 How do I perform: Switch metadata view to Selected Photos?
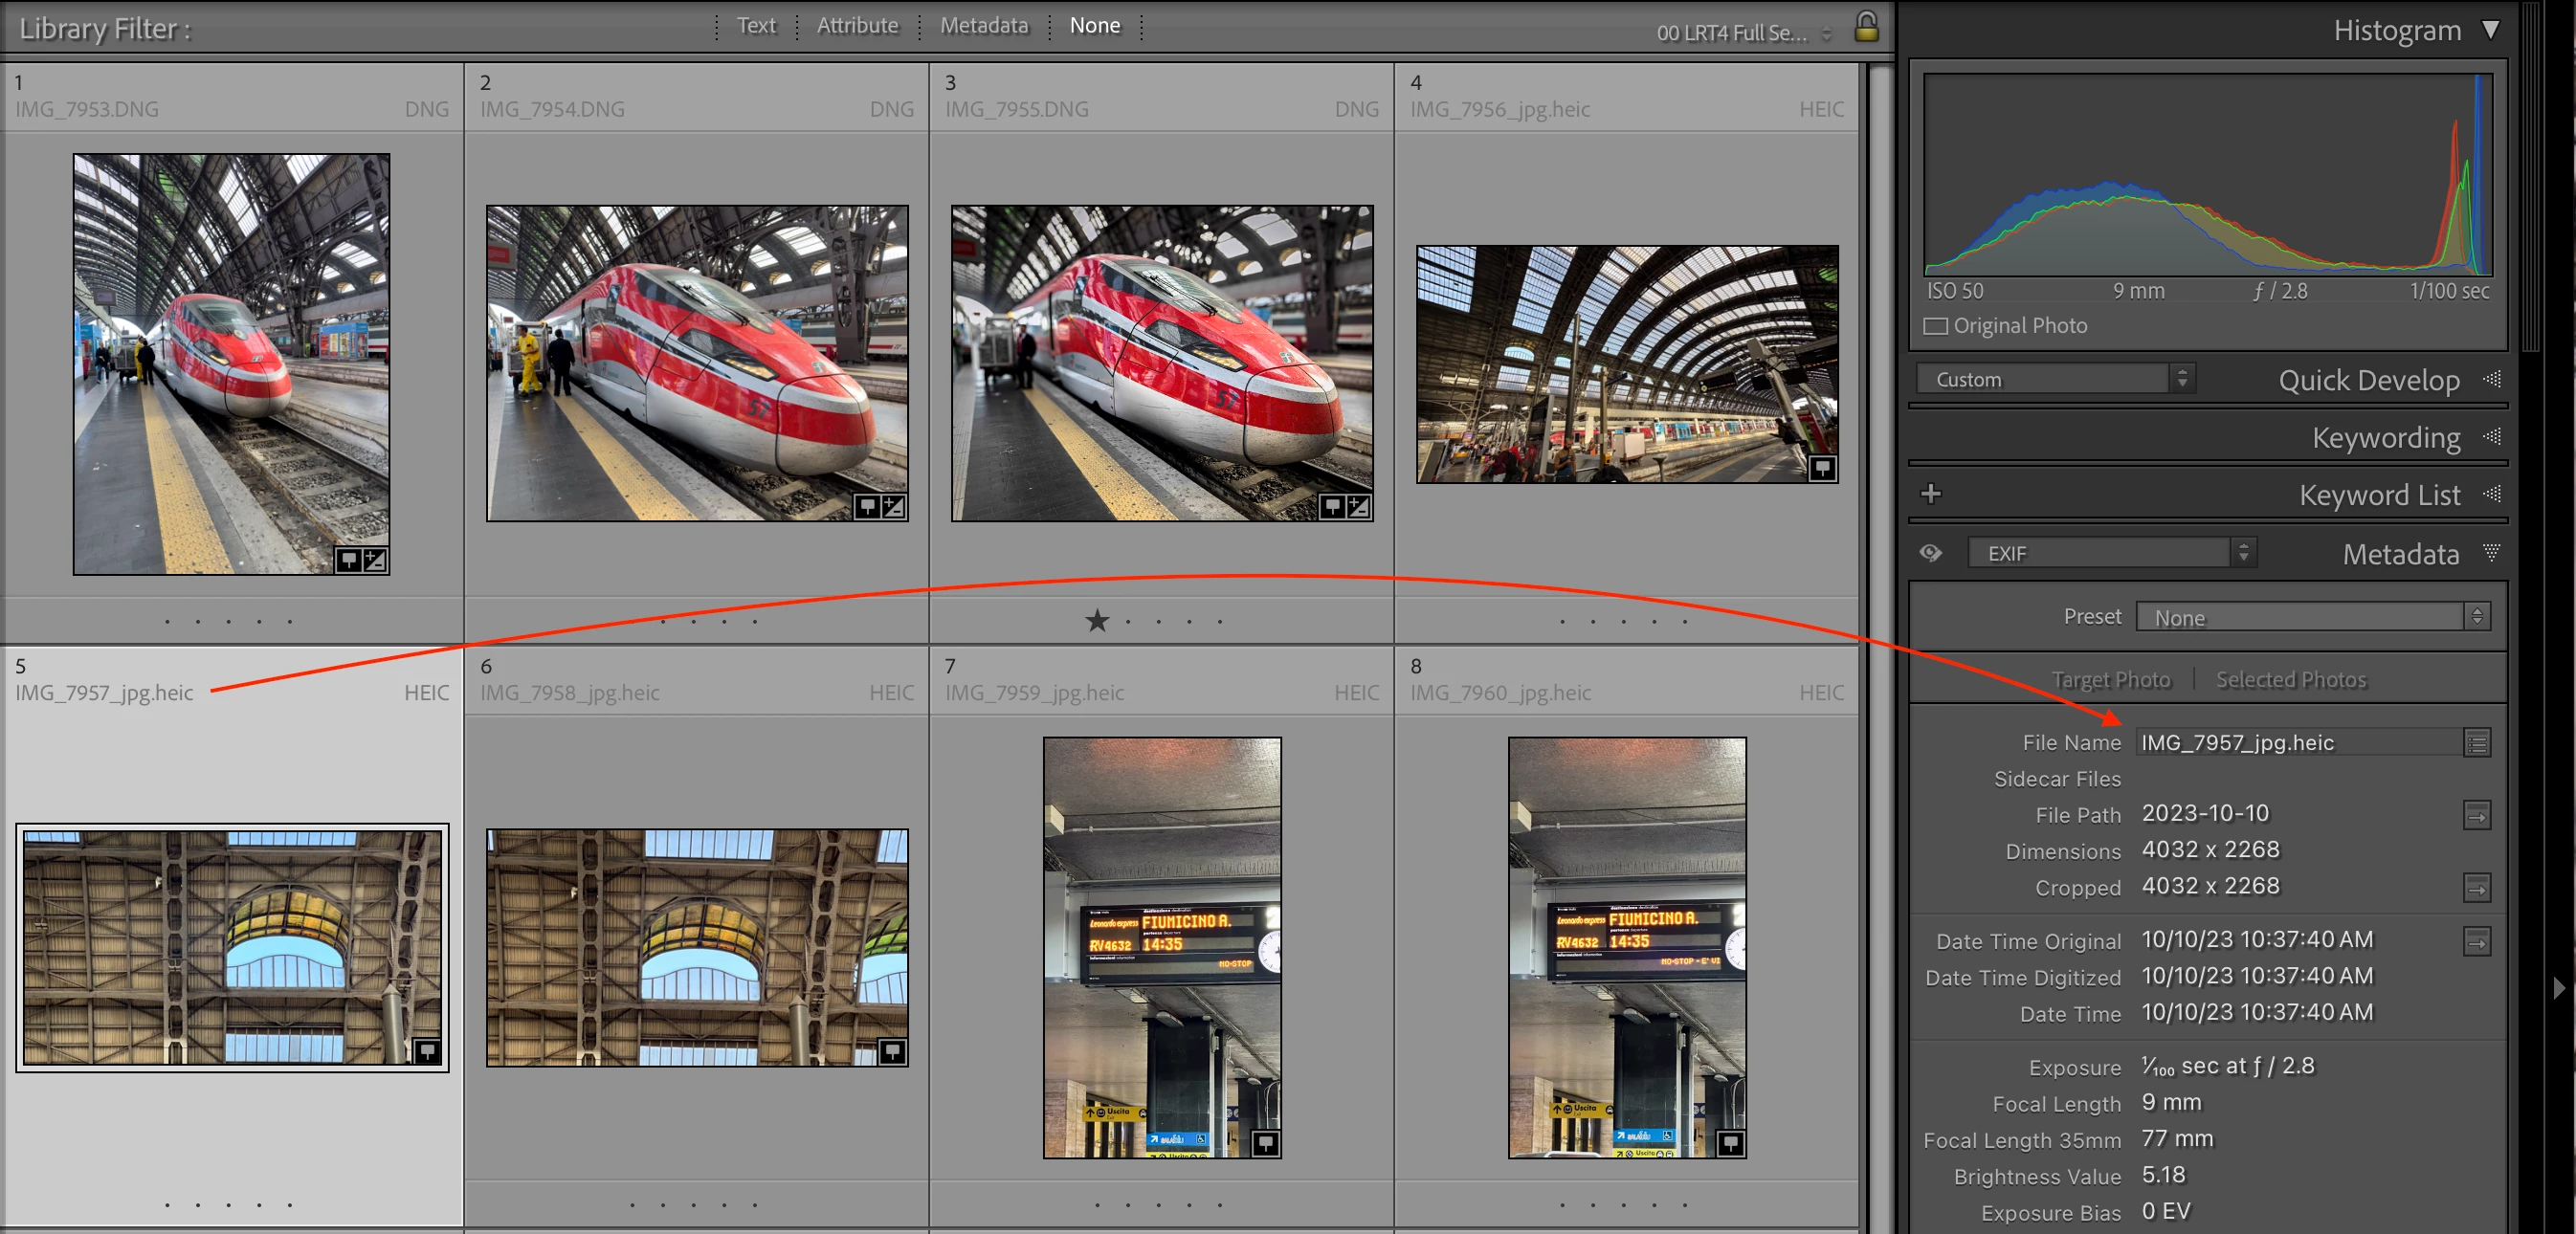(x=2290, y=680)
